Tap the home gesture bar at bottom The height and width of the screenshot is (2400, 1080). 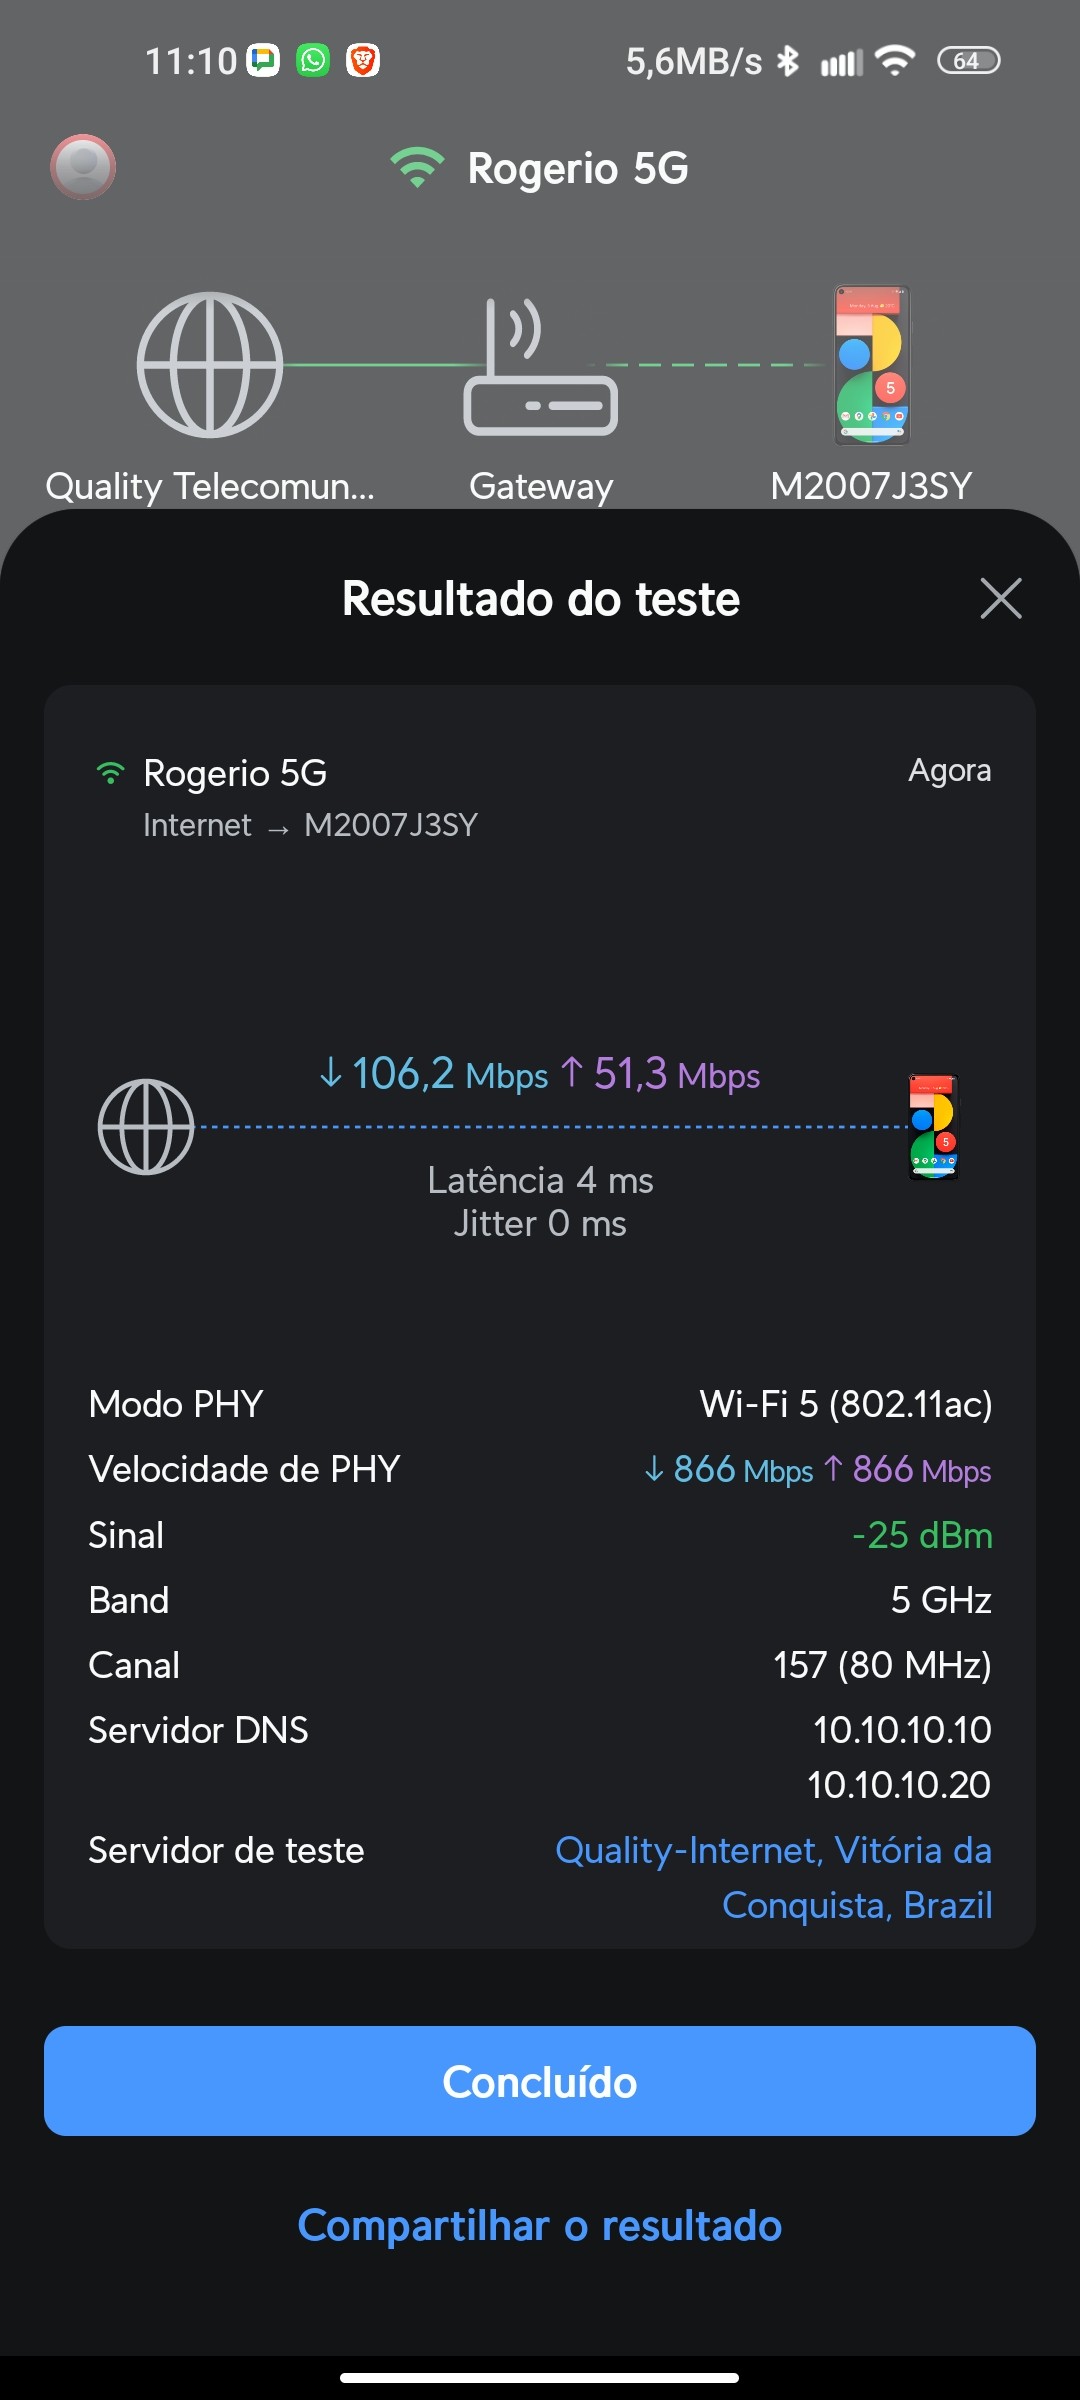(x=540, y=2377)
